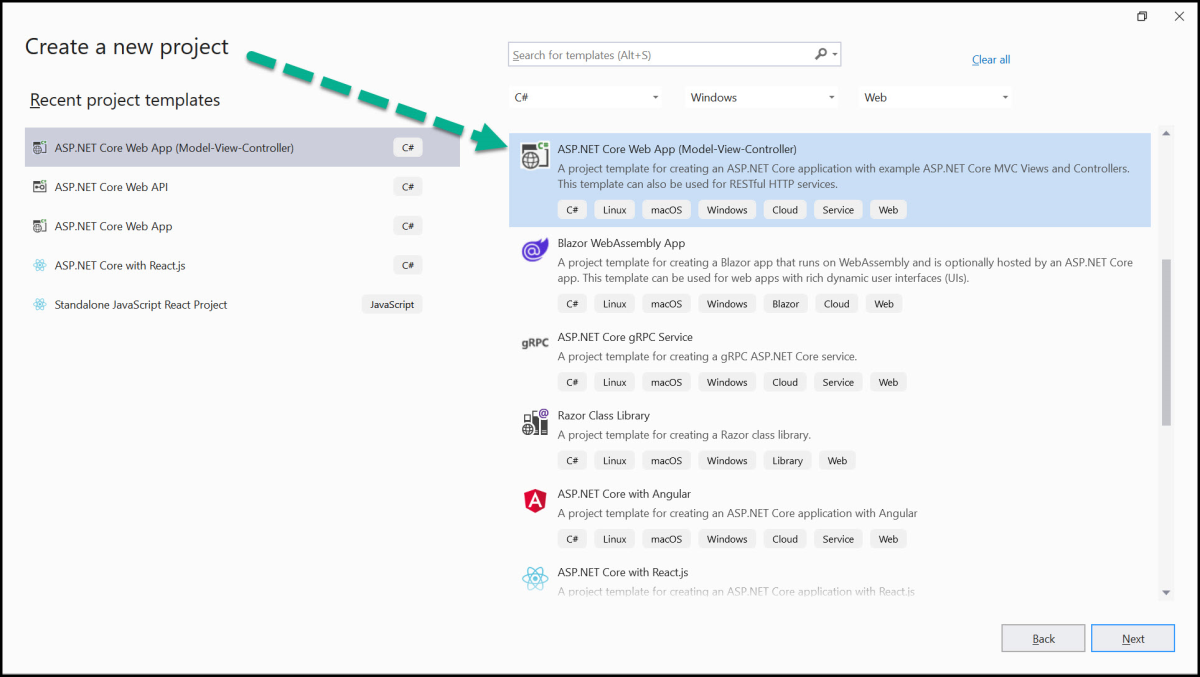This screenshot has width=1200, height=677.
Task: Click scrollbar down arrow in template list
Action: click(x=1166, y=593)
